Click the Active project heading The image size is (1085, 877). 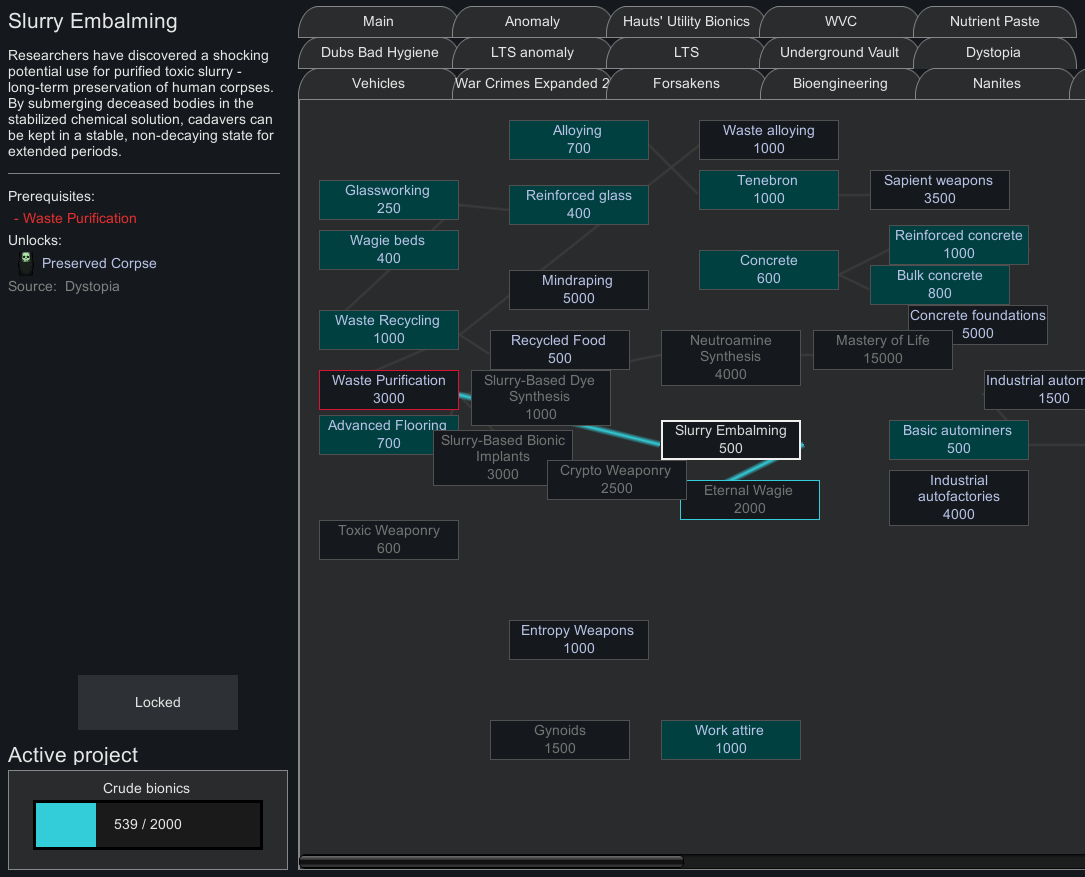coord(73,754)
